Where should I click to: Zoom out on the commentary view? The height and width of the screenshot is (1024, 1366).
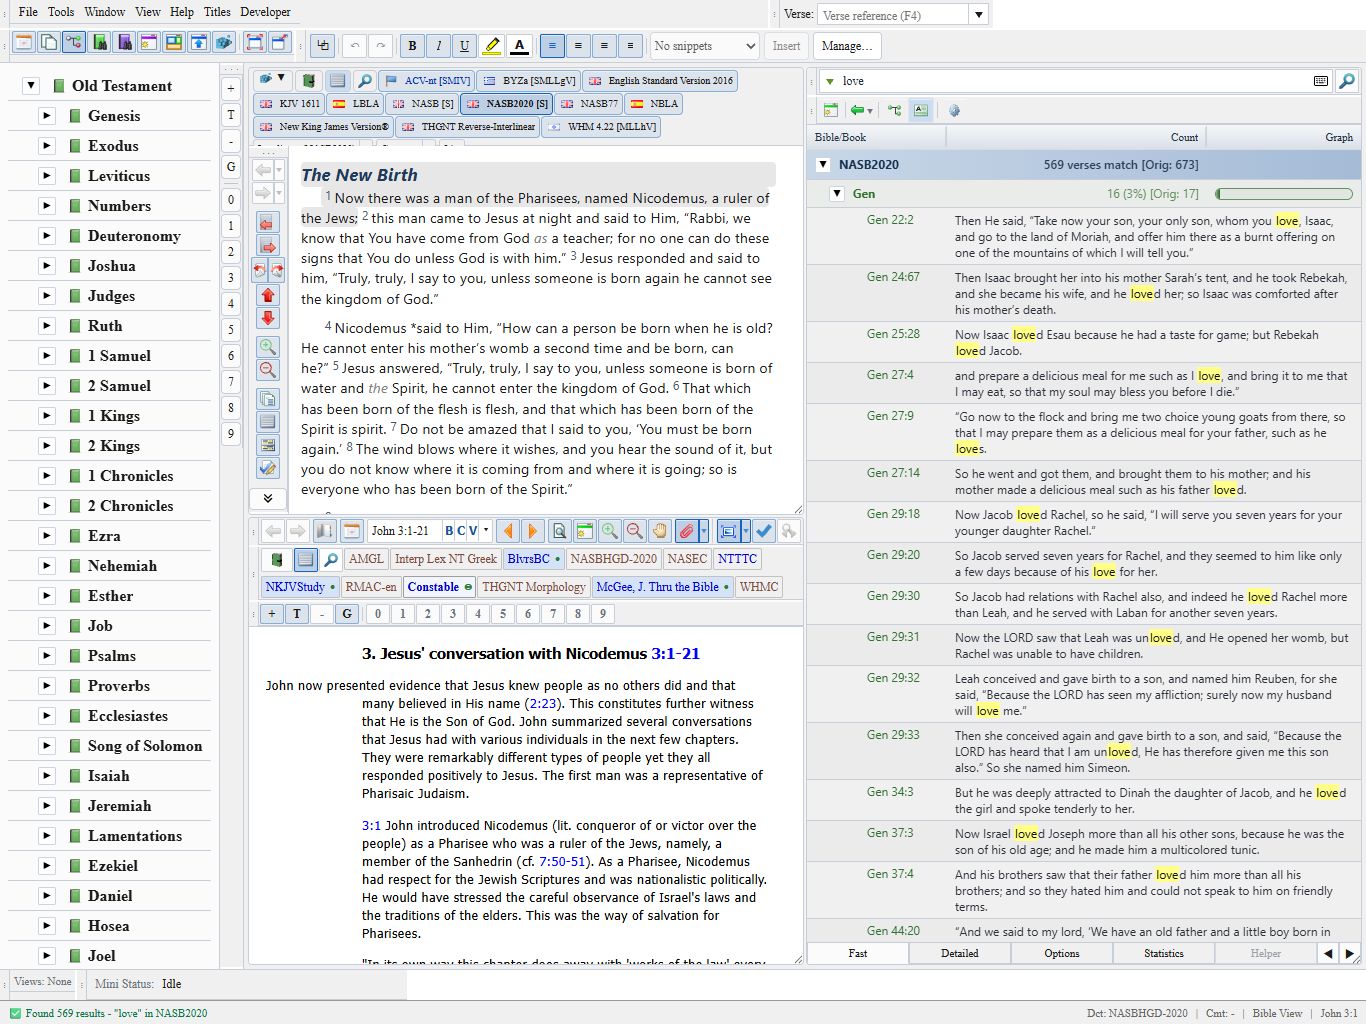(634, 531)
